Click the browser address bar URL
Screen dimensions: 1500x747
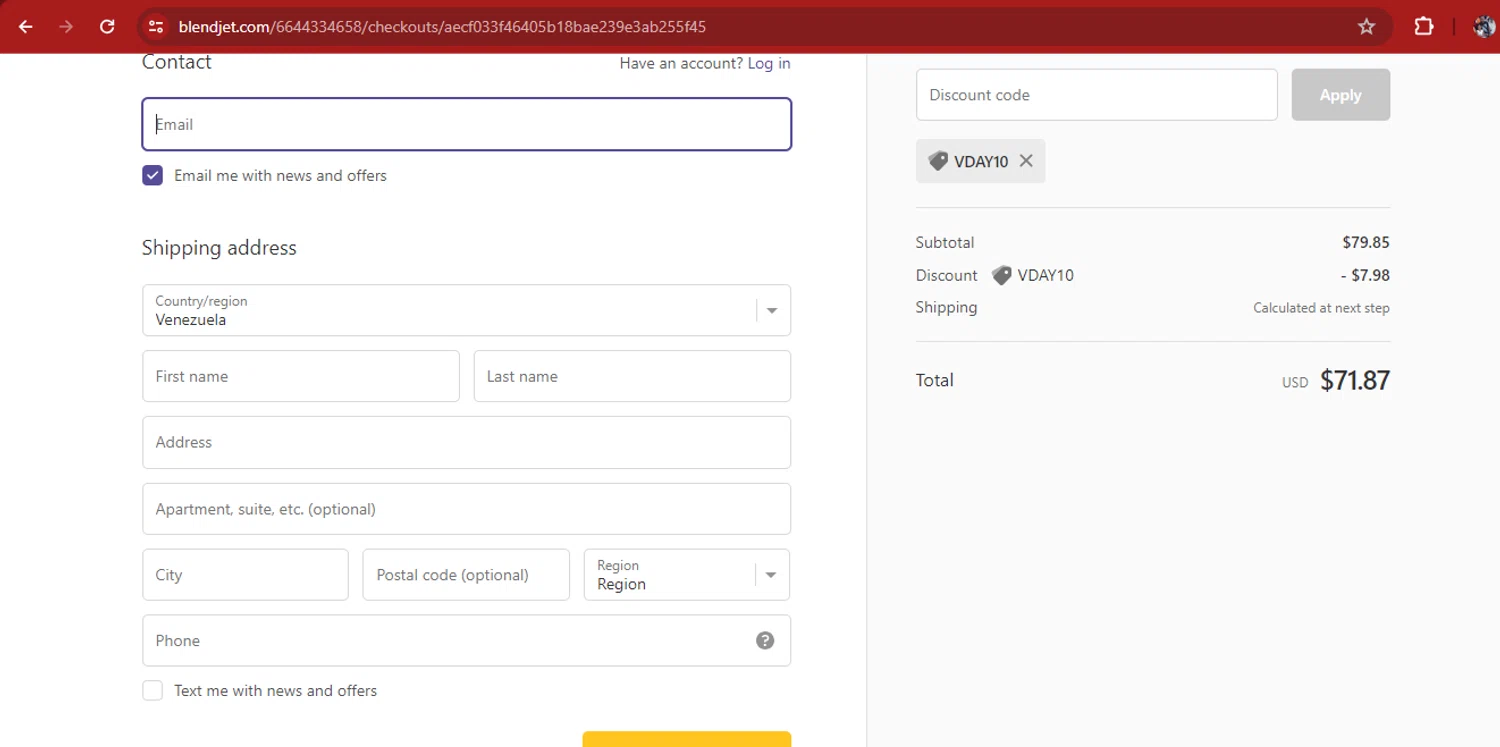(442, 27)
